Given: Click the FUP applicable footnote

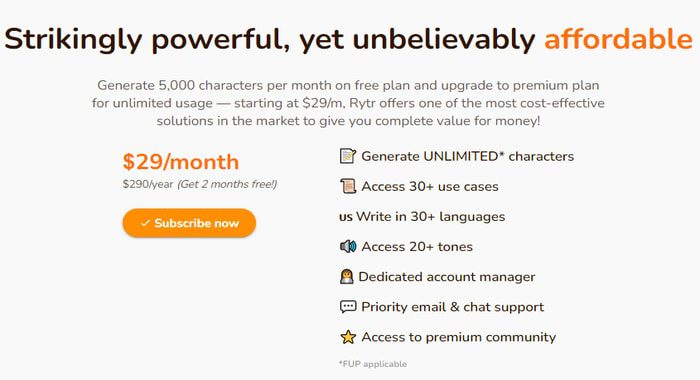Looking at the screenshot, I should tap(373, 364).
